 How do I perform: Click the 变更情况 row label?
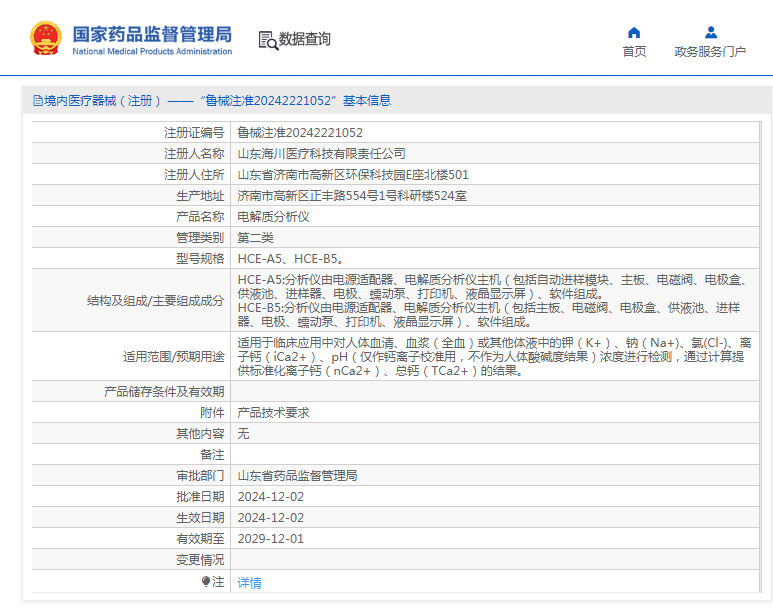tap(200, 560)
